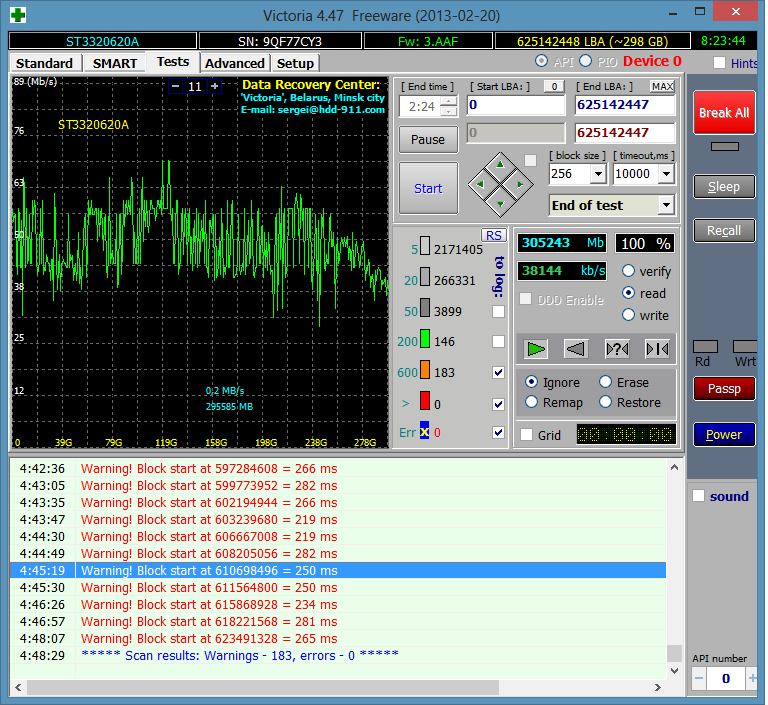Screen dimensions: 768x705
Task: Click the graph zoom plus icon
Action: [x=214, y=87]
